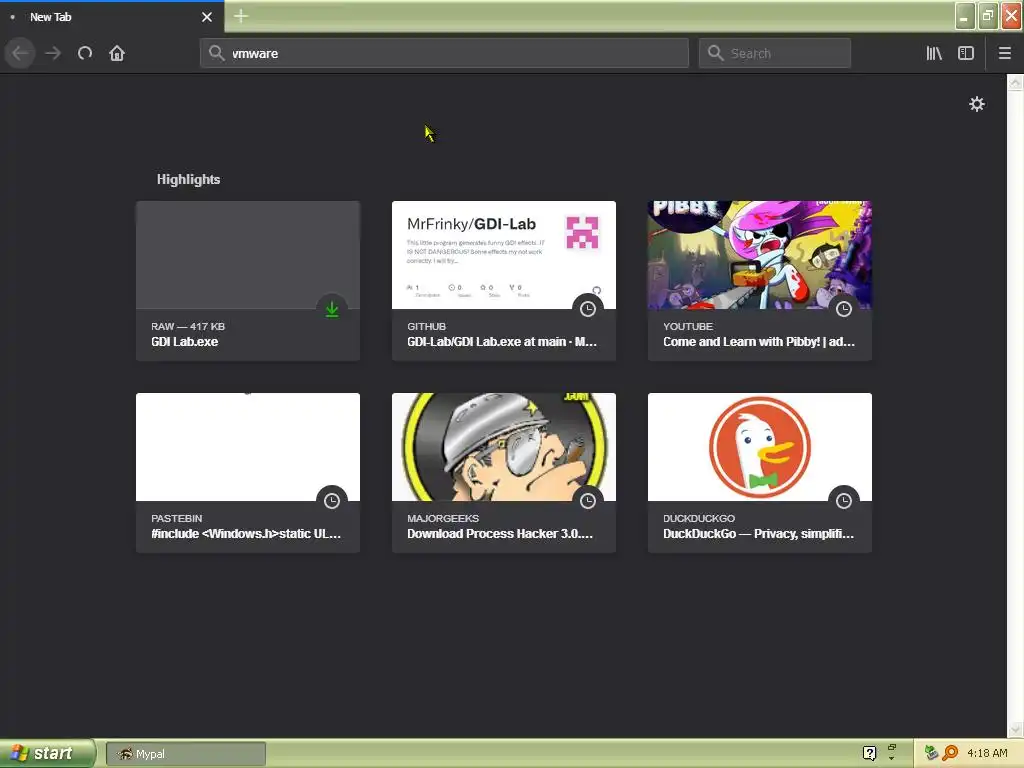
Task: Click the magnifier icon in Search box
Action: pos(715,53)
